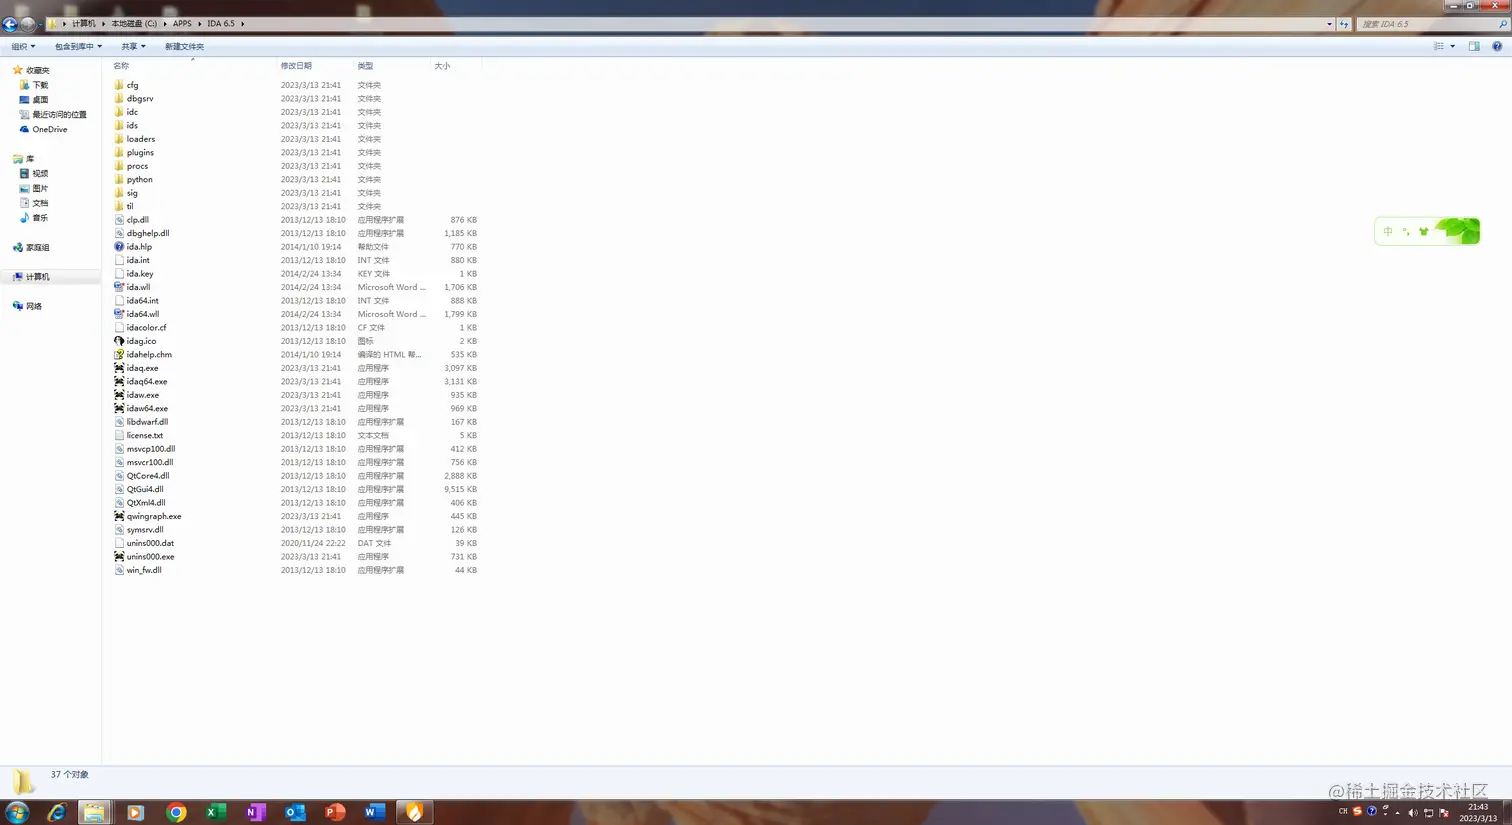Open the view options dropdown arrow

[1452, 46]
